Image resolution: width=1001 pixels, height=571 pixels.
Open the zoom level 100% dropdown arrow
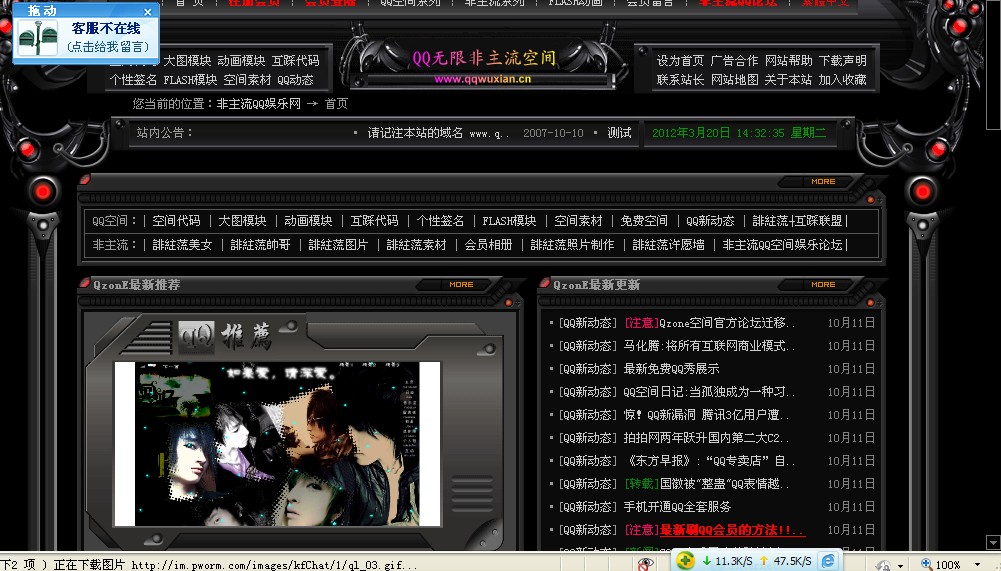977,565
